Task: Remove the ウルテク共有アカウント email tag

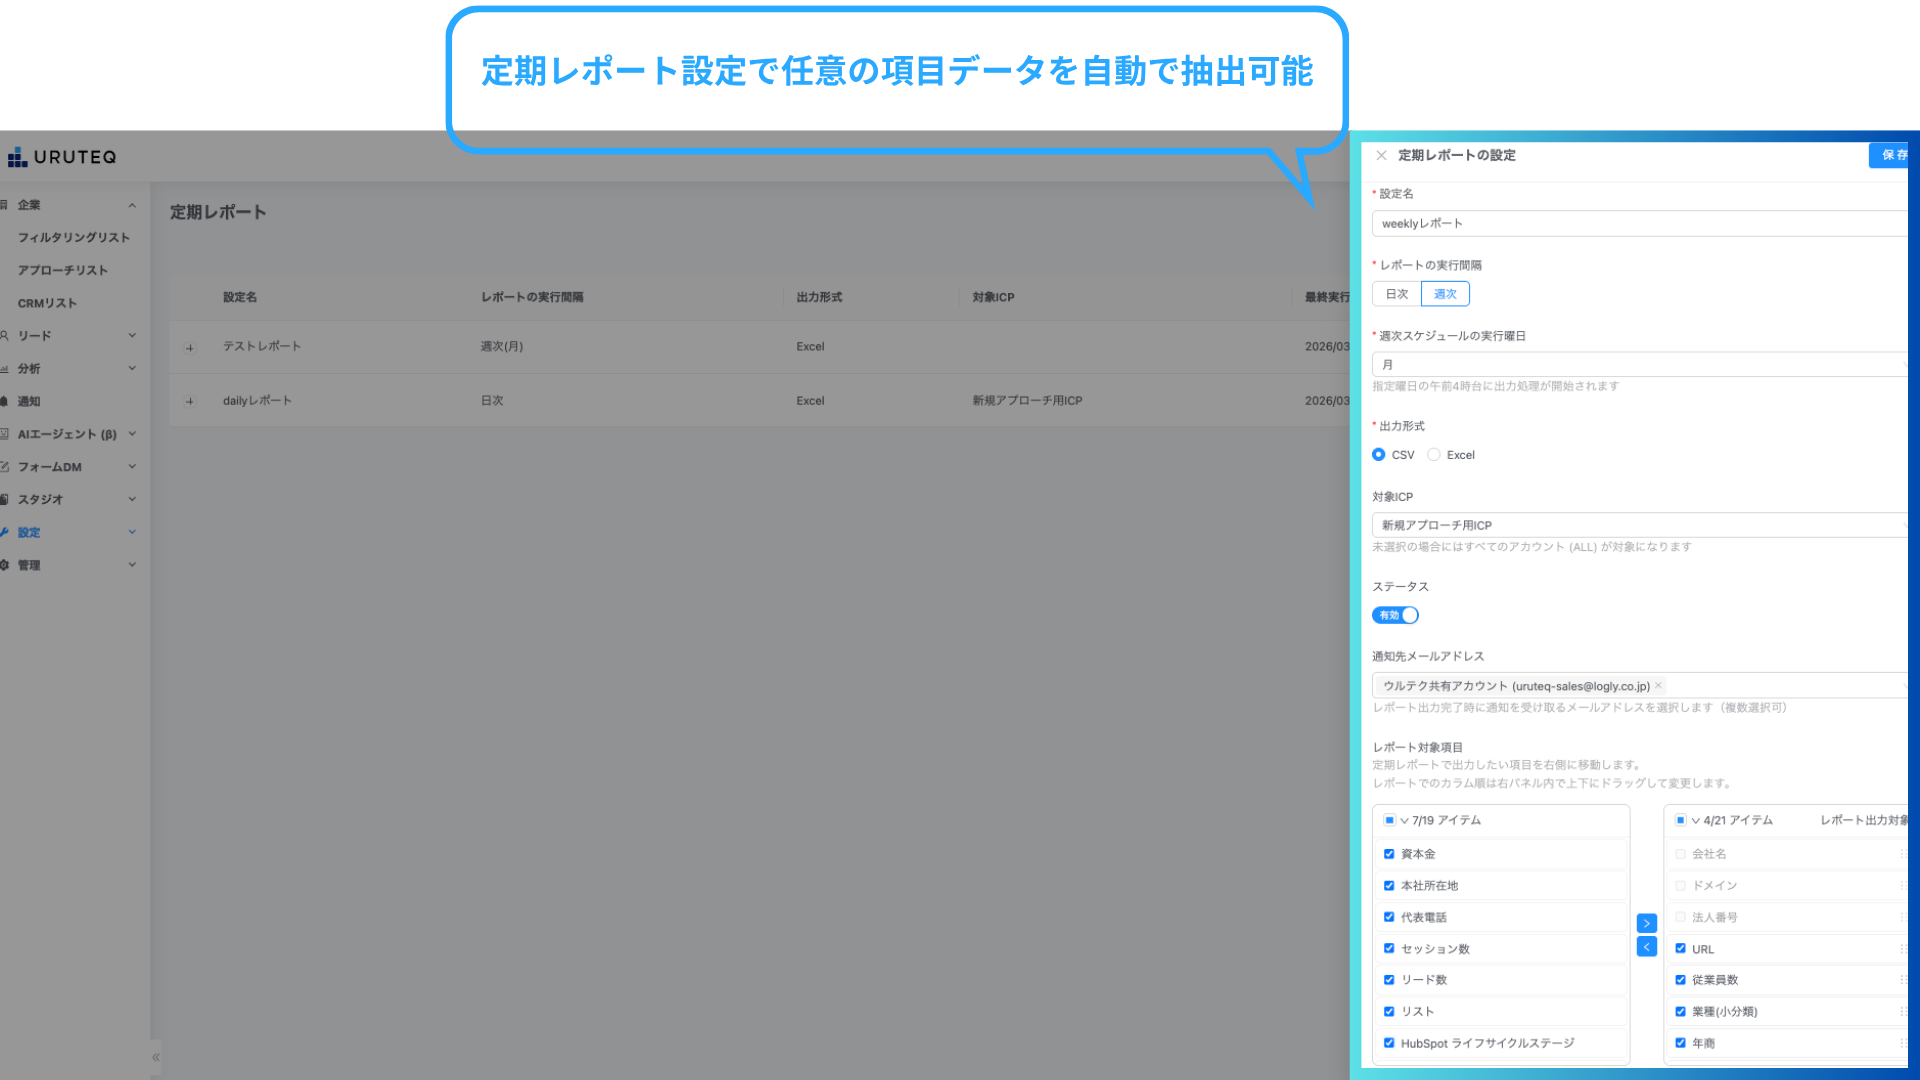Action: pyautogui.click(x=1658, y=686)
